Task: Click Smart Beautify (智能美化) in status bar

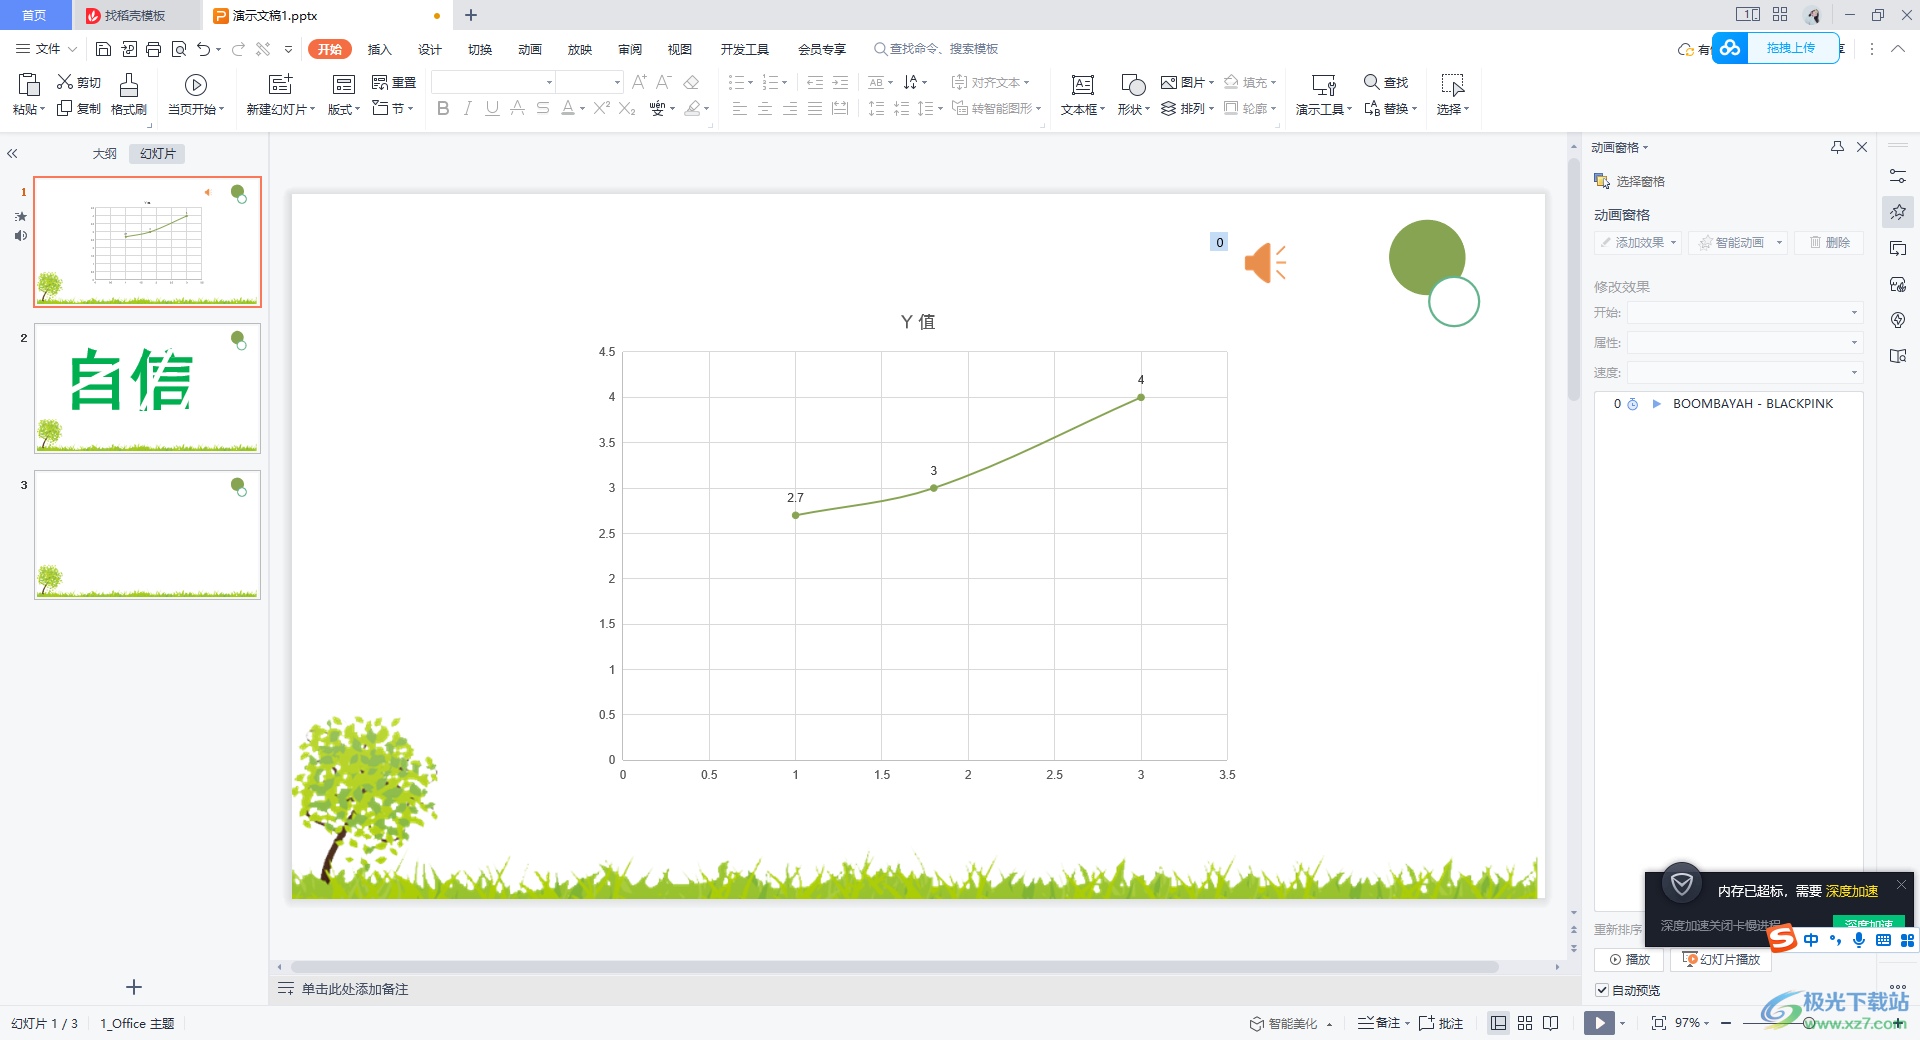Action: point(1285,1023)
